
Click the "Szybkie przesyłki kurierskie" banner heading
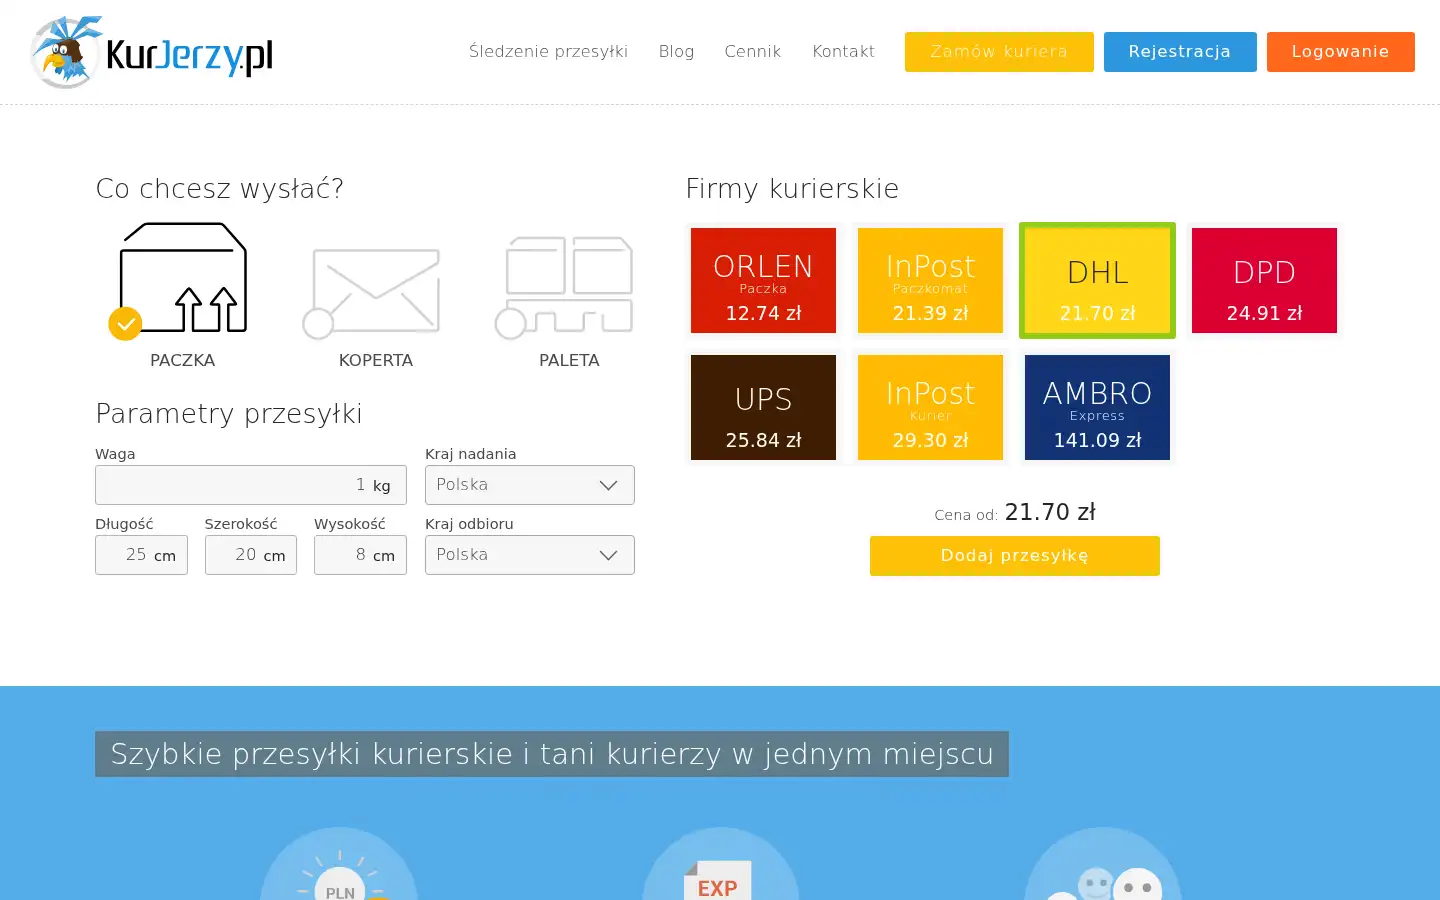[x=552, y=754]
